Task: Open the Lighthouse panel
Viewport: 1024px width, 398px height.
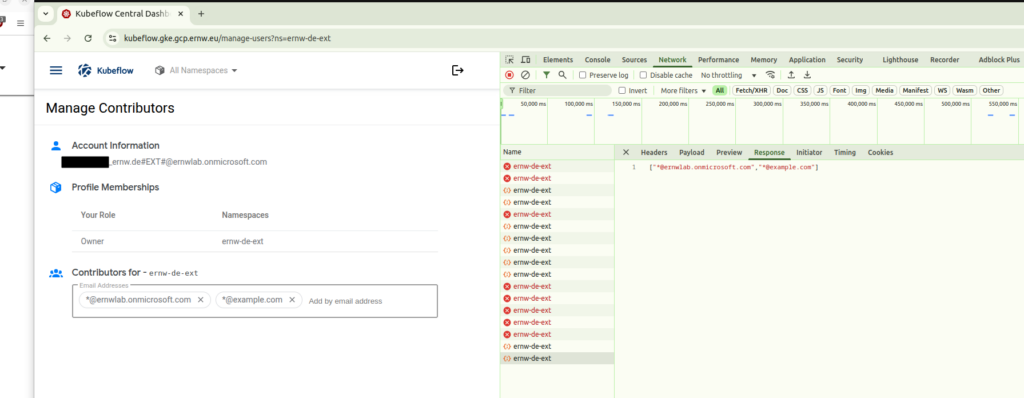Action: 900,59
